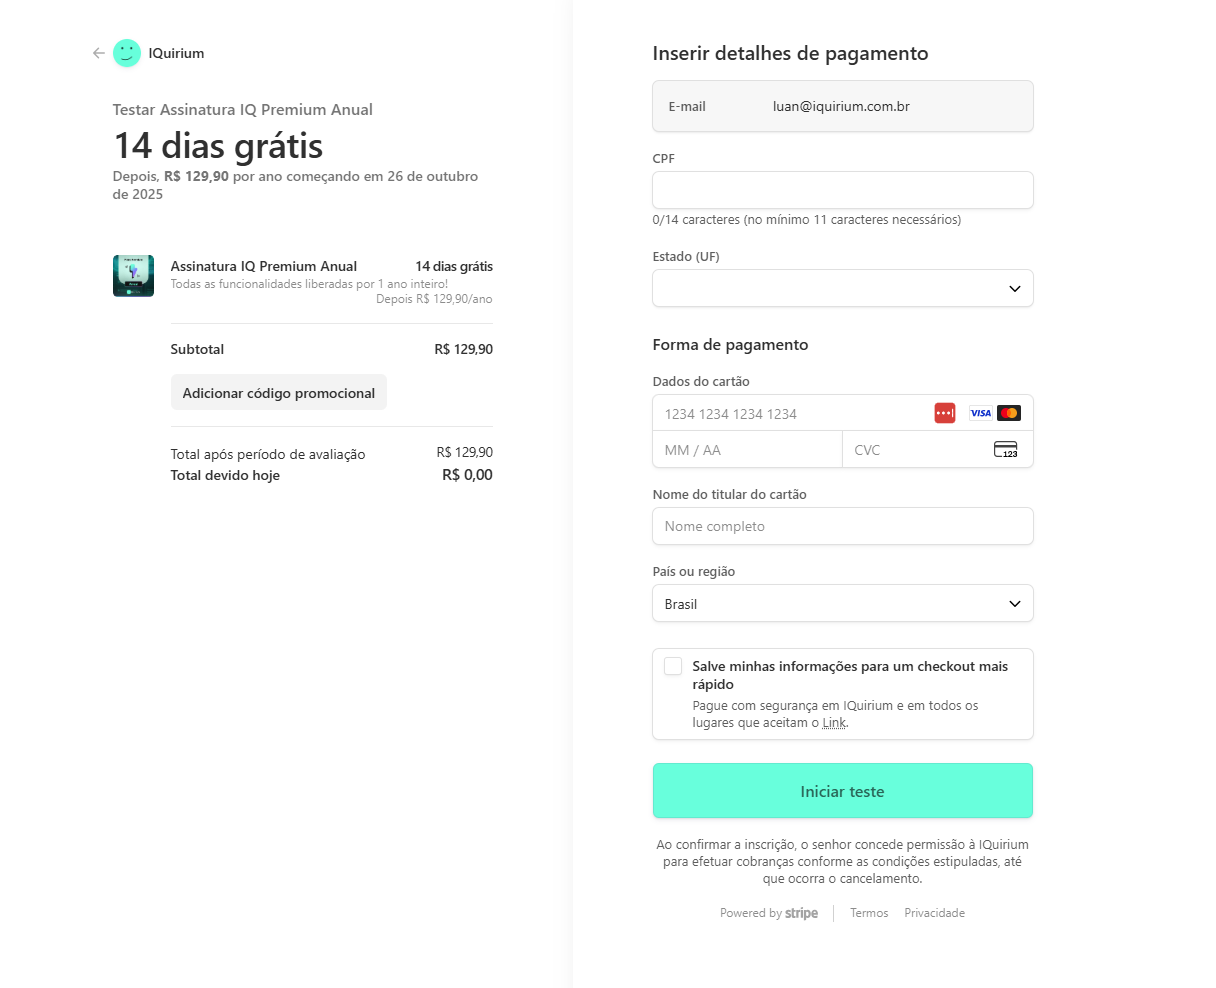Click the CVC card hint icon
The width and height of the screenshot is (1216, 988).
[x=1005, y=450]
